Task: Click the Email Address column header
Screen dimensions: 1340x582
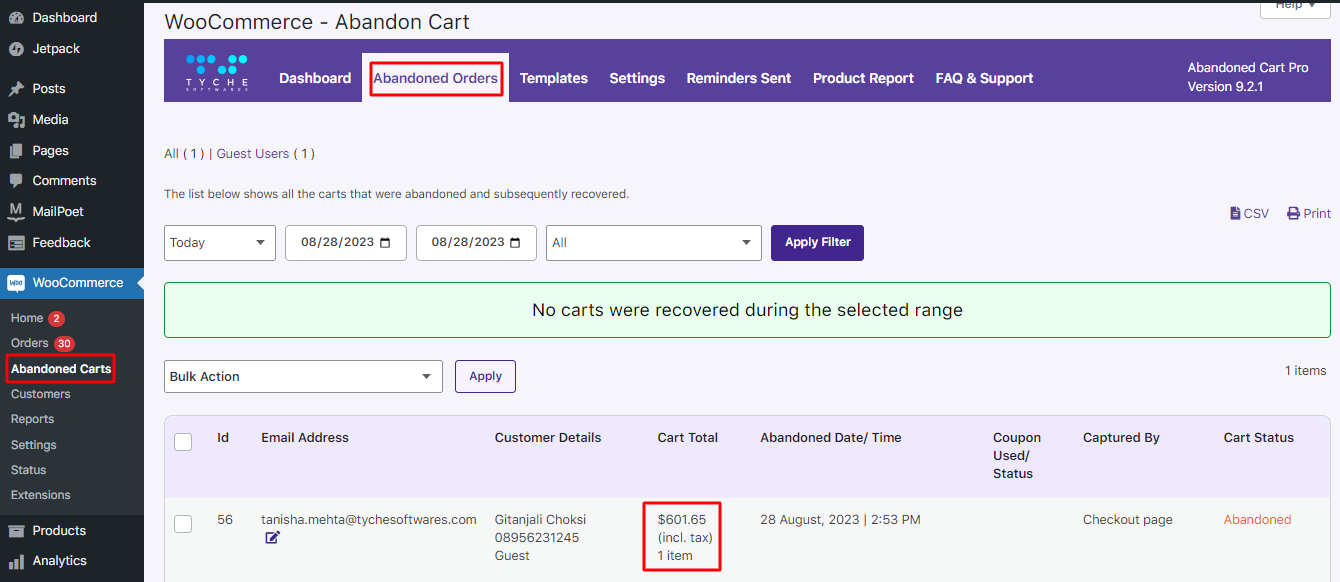Action: tap(305, 438)
